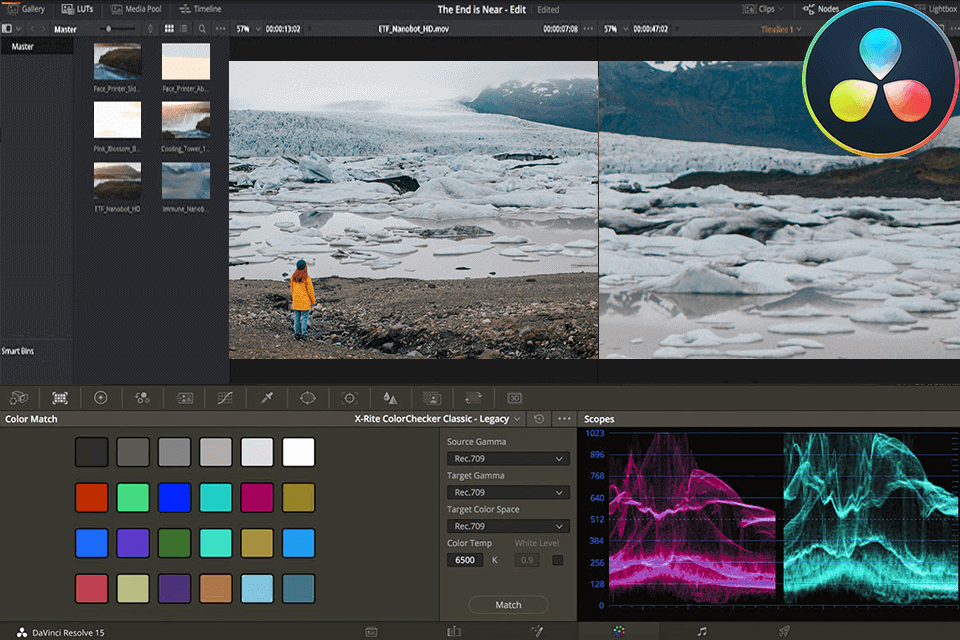Viewport: 960px width, 640px height.
Task: Select the dark green color chip
Action: (x=174, y=543)
